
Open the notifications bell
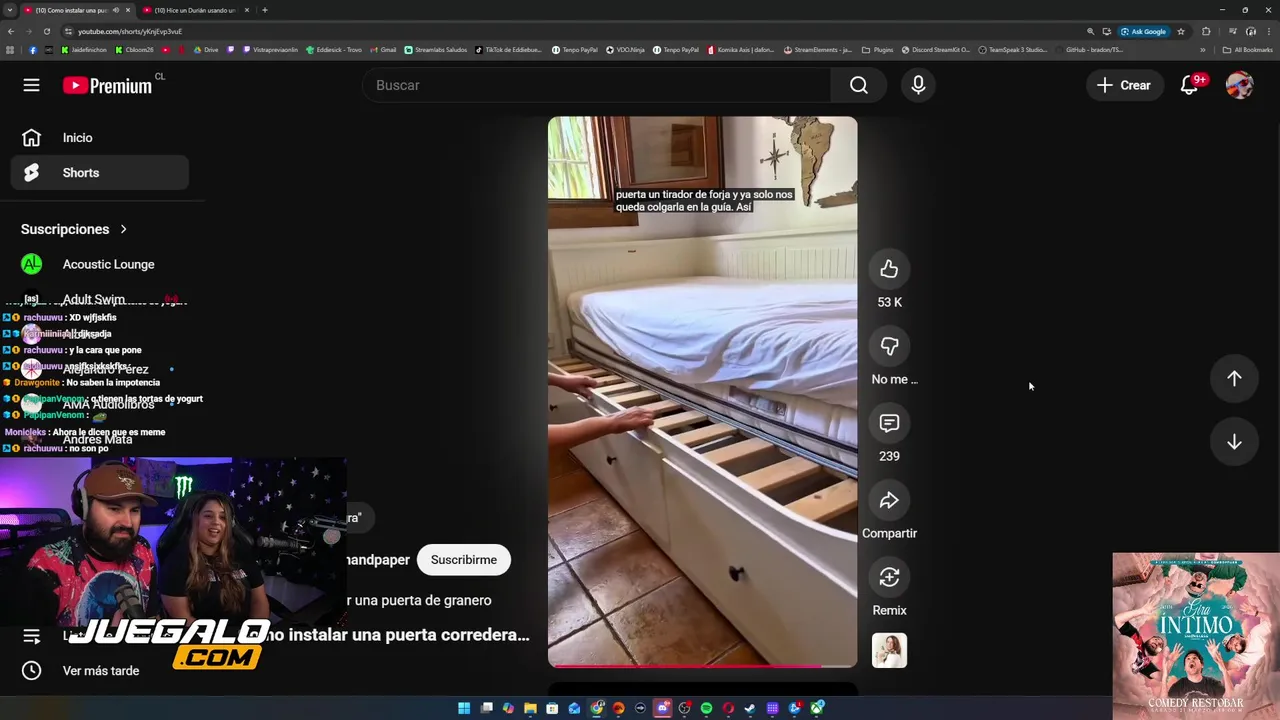[1190, 85]
